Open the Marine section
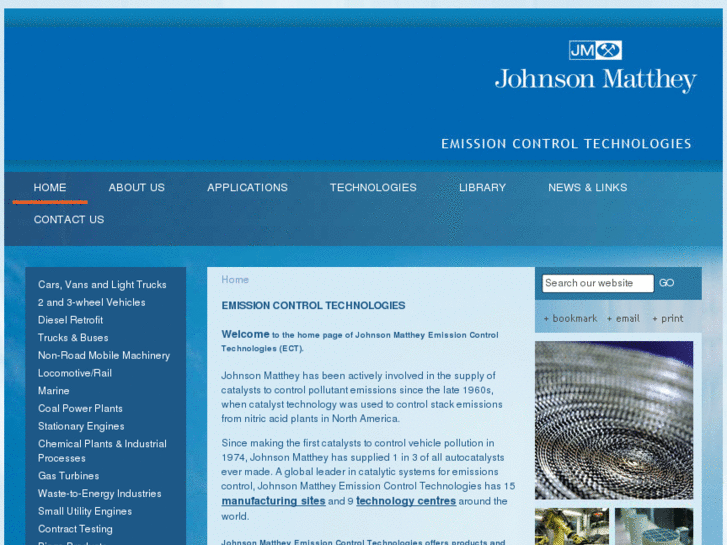Image resolution: width=727 pixels, height=545 pixels. [54, 391]
